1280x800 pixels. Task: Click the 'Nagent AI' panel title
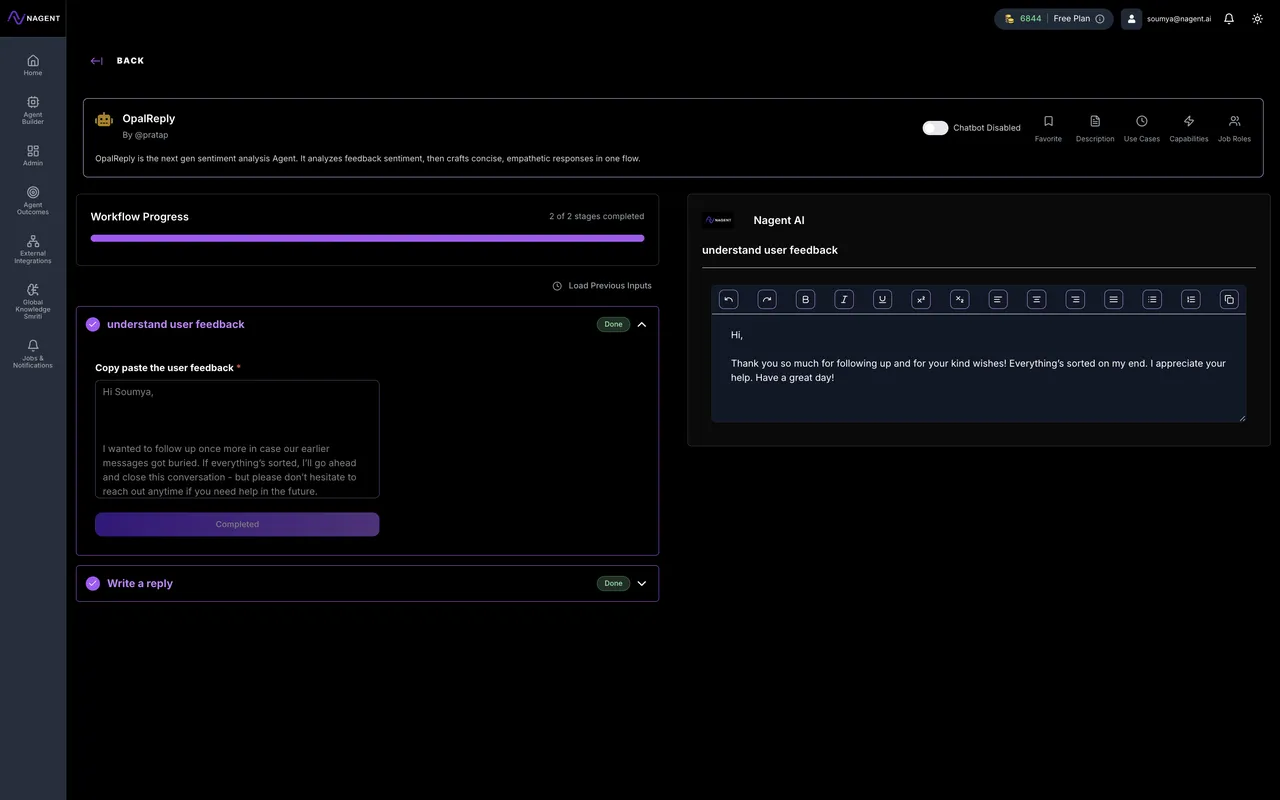779,220
